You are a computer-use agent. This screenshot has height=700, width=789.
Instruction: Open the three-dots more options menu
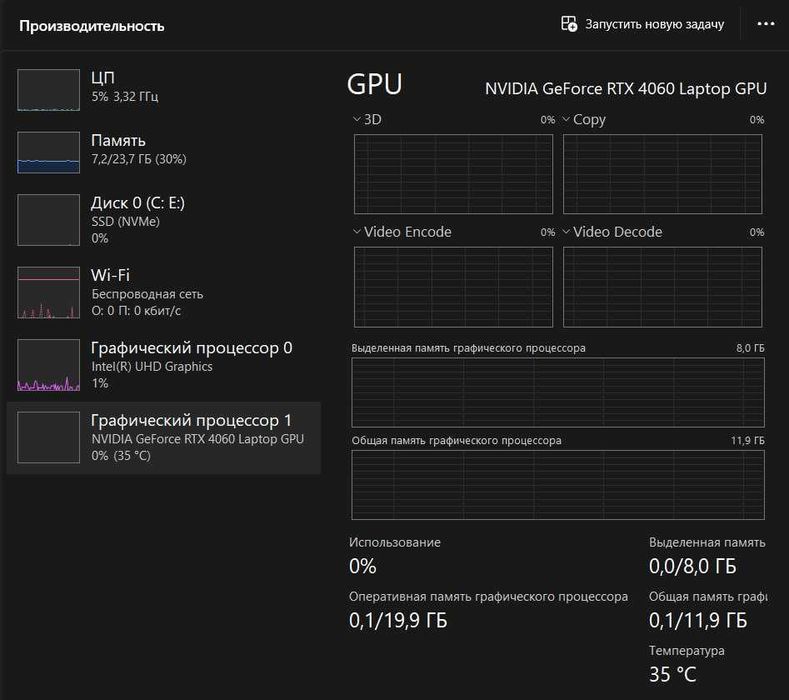(x=766, y=24)
